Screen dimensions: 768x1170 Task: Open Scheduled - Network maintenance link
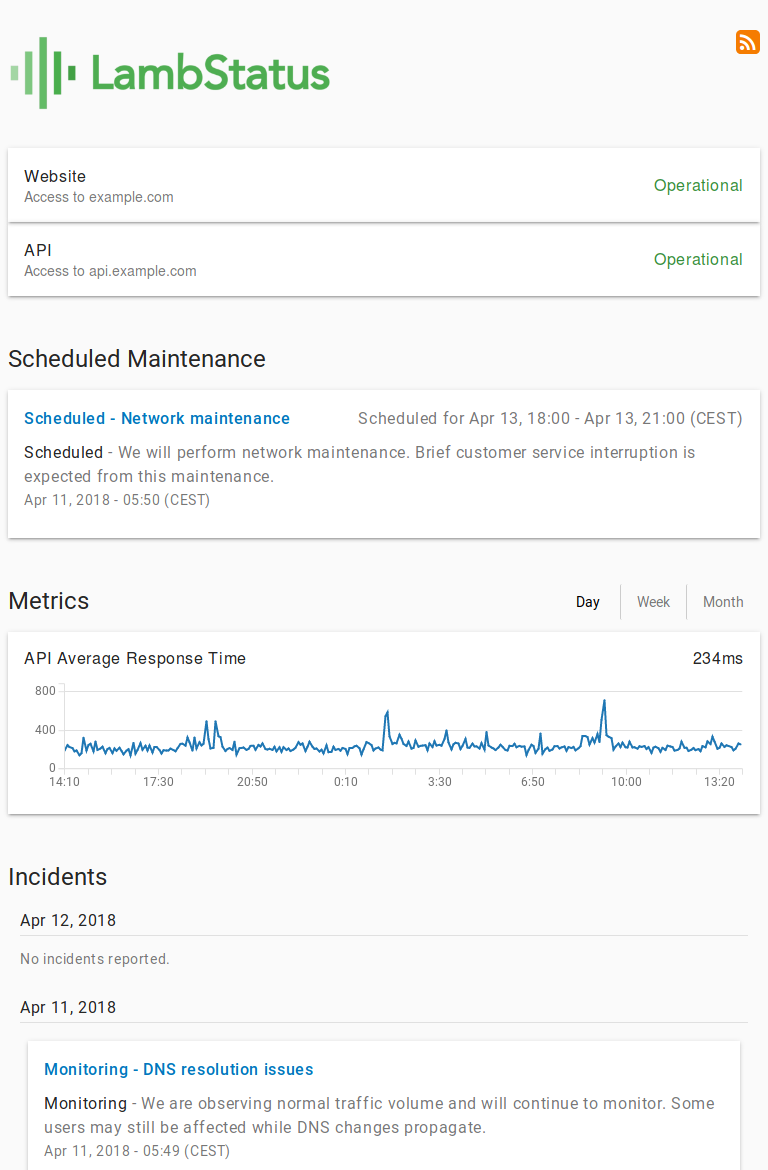point(157,419)
